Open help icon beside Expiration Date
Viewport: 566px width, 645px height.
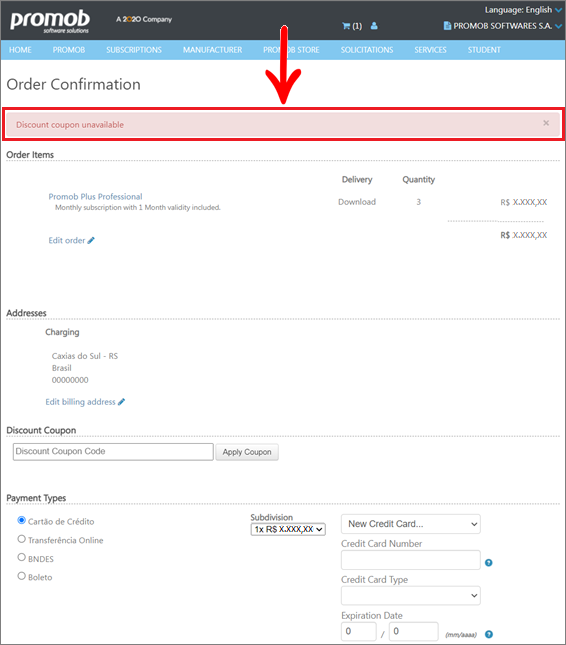coord(489,634)
